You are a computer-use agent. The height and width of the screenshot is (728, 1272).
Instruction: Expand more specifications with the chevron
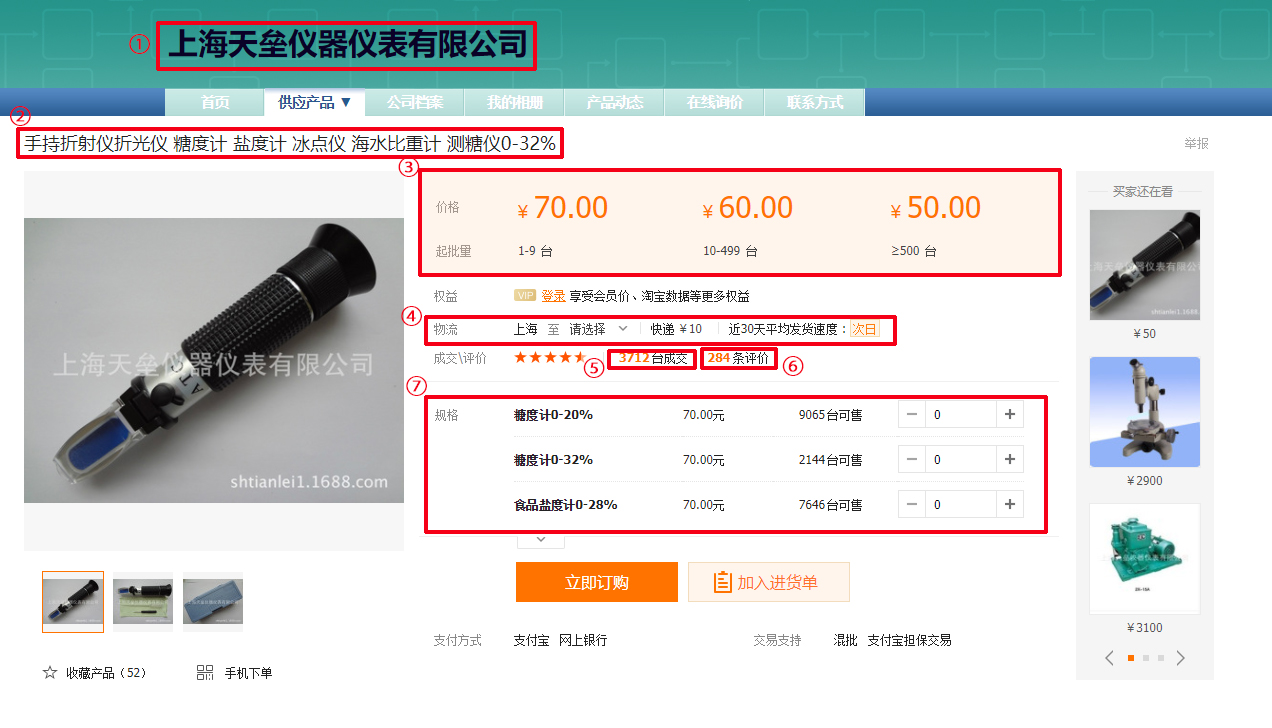[x=541, y=539]
